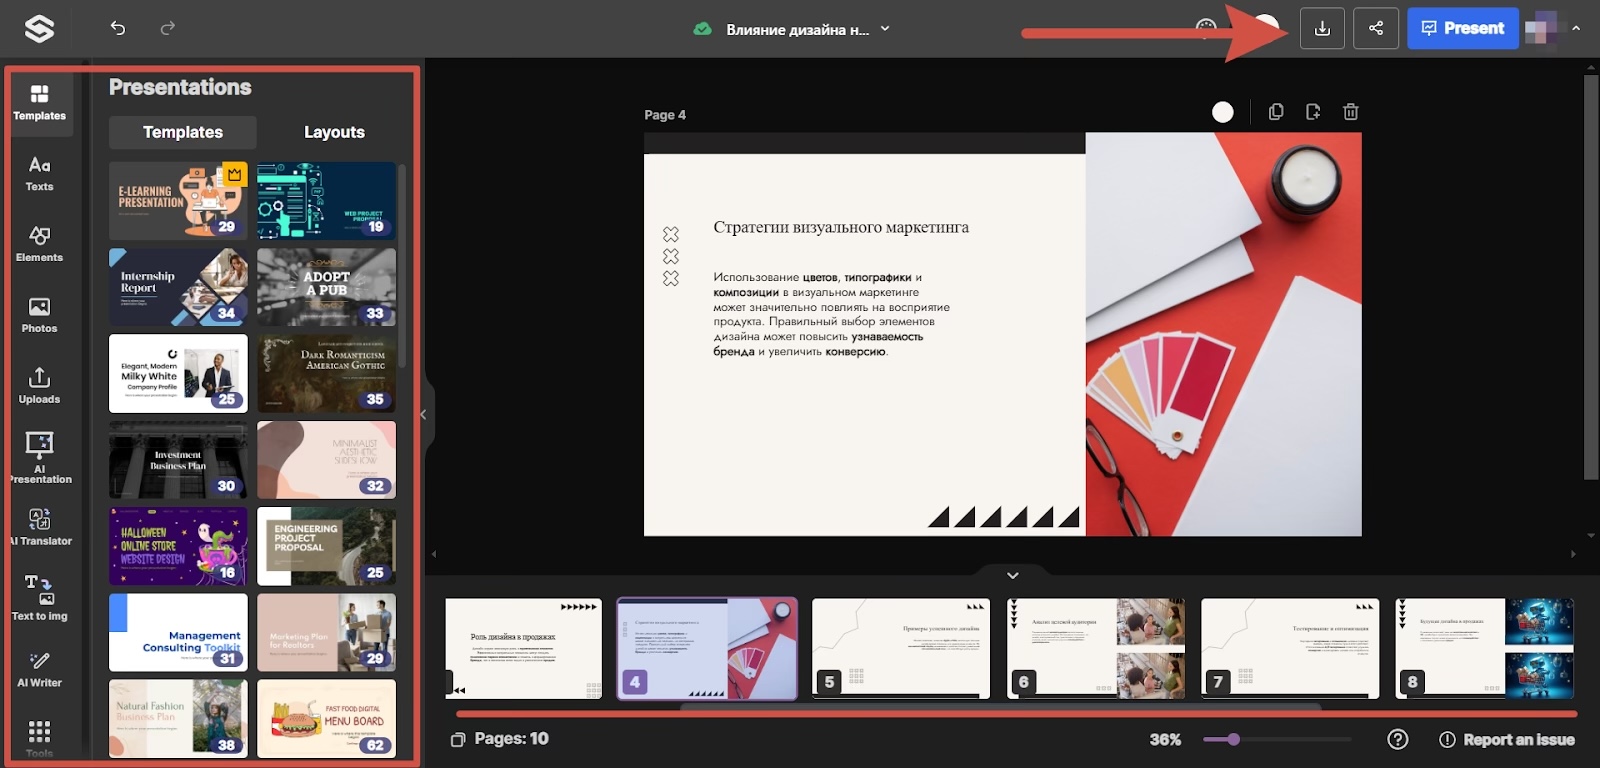Click the slide body paragraph starting 'Использование цветов'
The width and height of the screenshot is (1600, 768).
point(832,314)
